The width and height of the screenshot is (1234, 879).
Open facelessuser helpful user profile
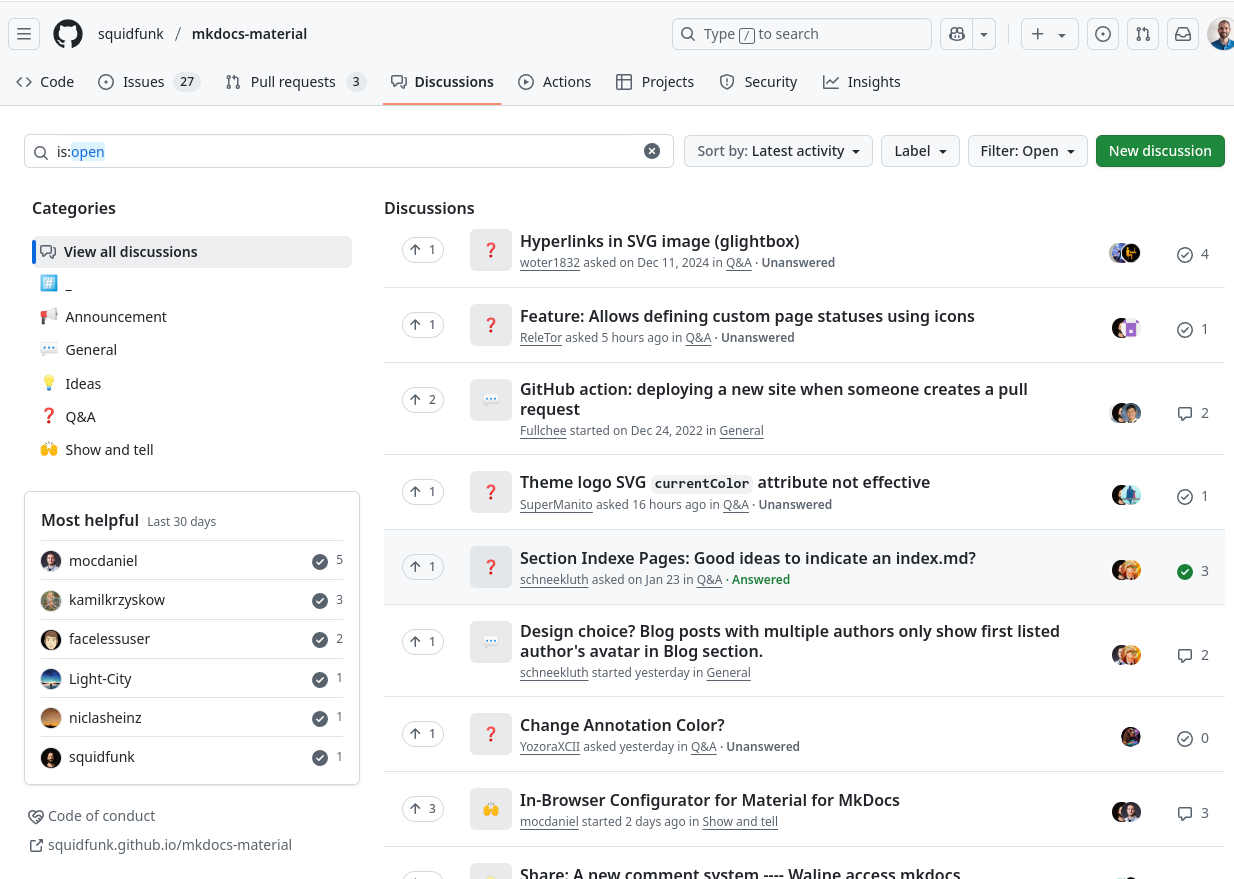pyautogui.click(x=109, y=639)
